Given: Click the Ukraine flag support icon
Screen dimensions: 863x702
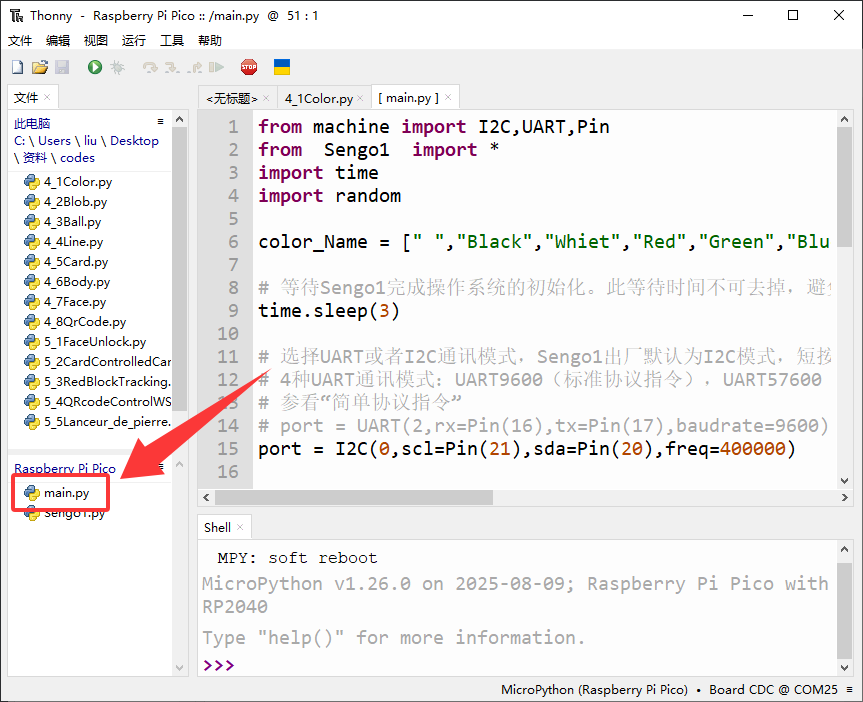Looking at the screenshot, I should (282, 67).
